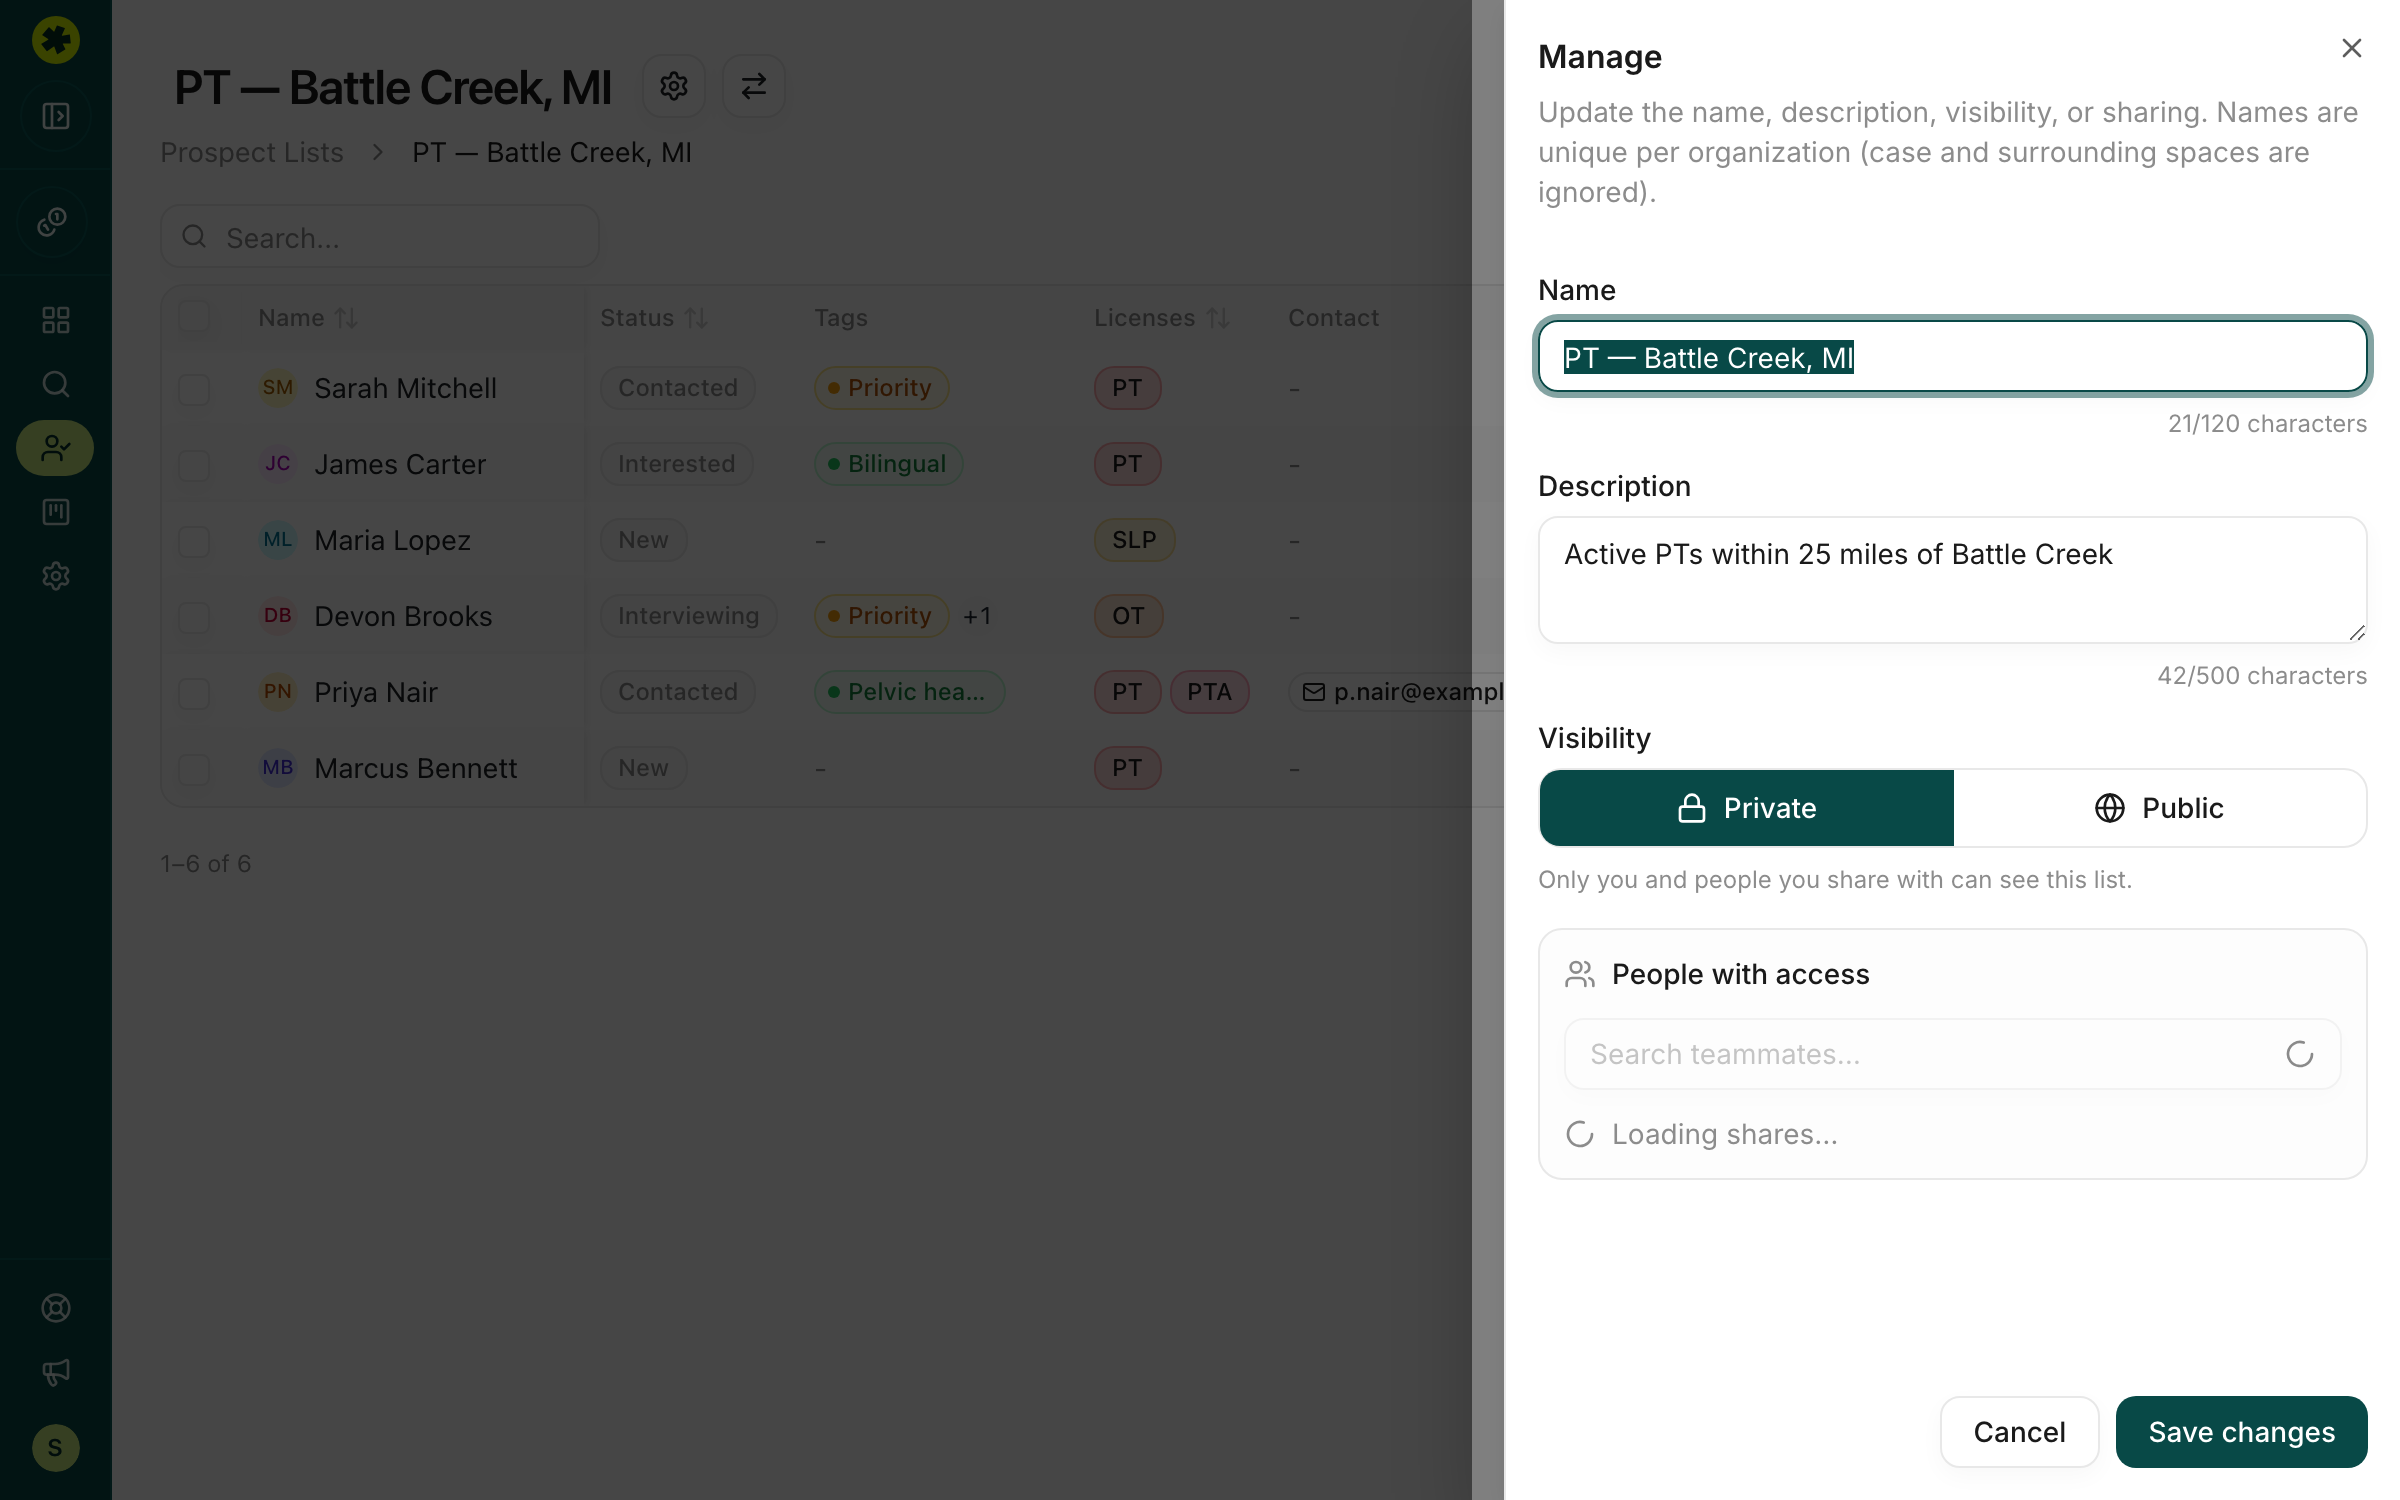The image size is (2400, 1500).
Task: Click the PN avatar for Priya Nair
Action: pyautogui.click(x=278, y=692)
